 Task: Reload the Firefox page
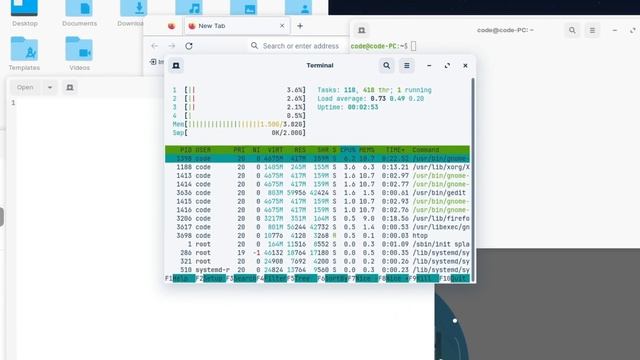189,46
